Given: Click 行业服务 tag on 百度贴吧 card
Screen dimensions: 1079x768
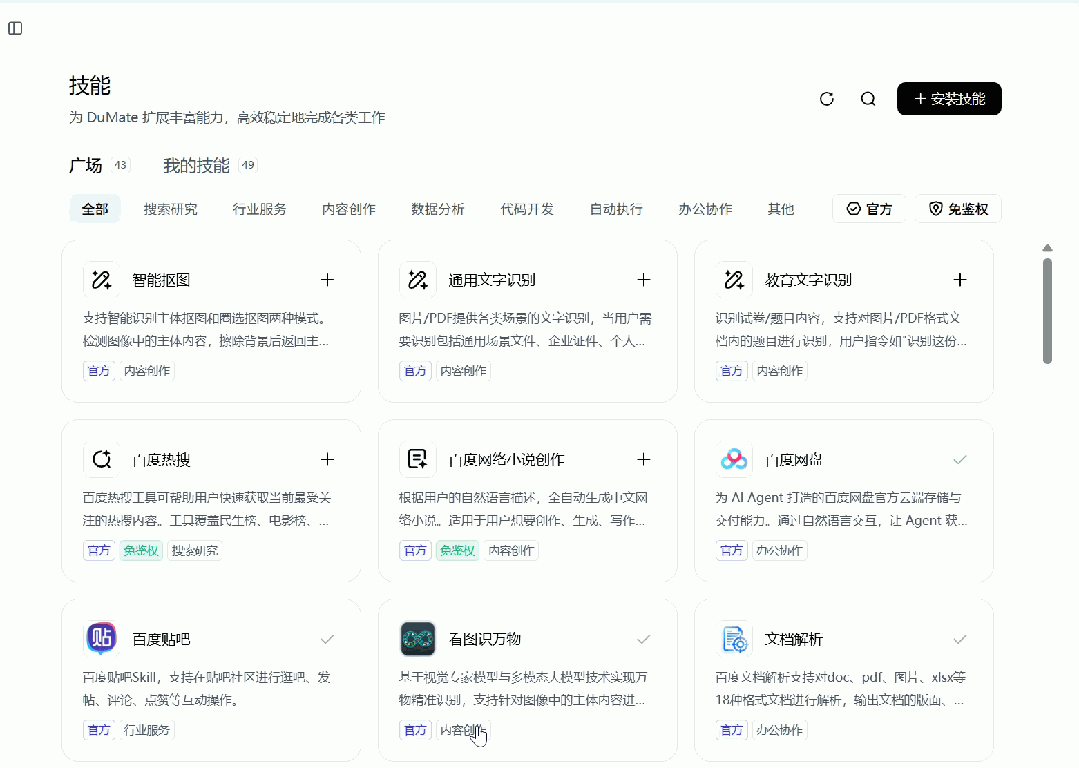Looking at the screenshot, I should (x=147, y=730).
